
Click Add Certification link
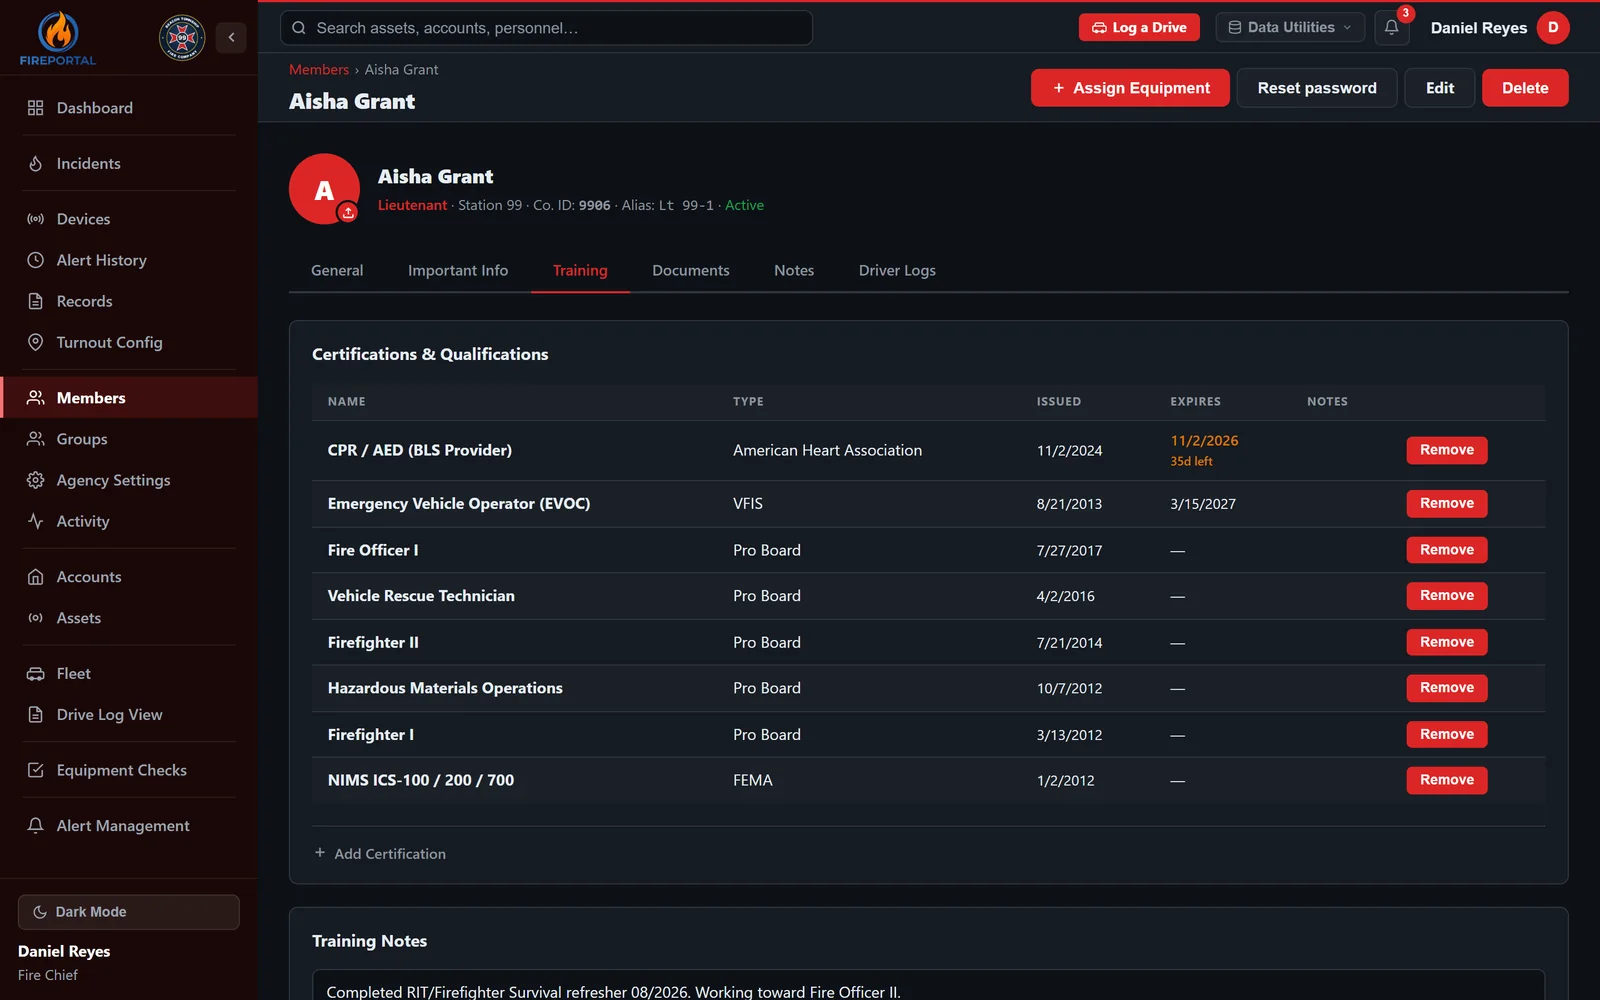click(x=380, y=854)
